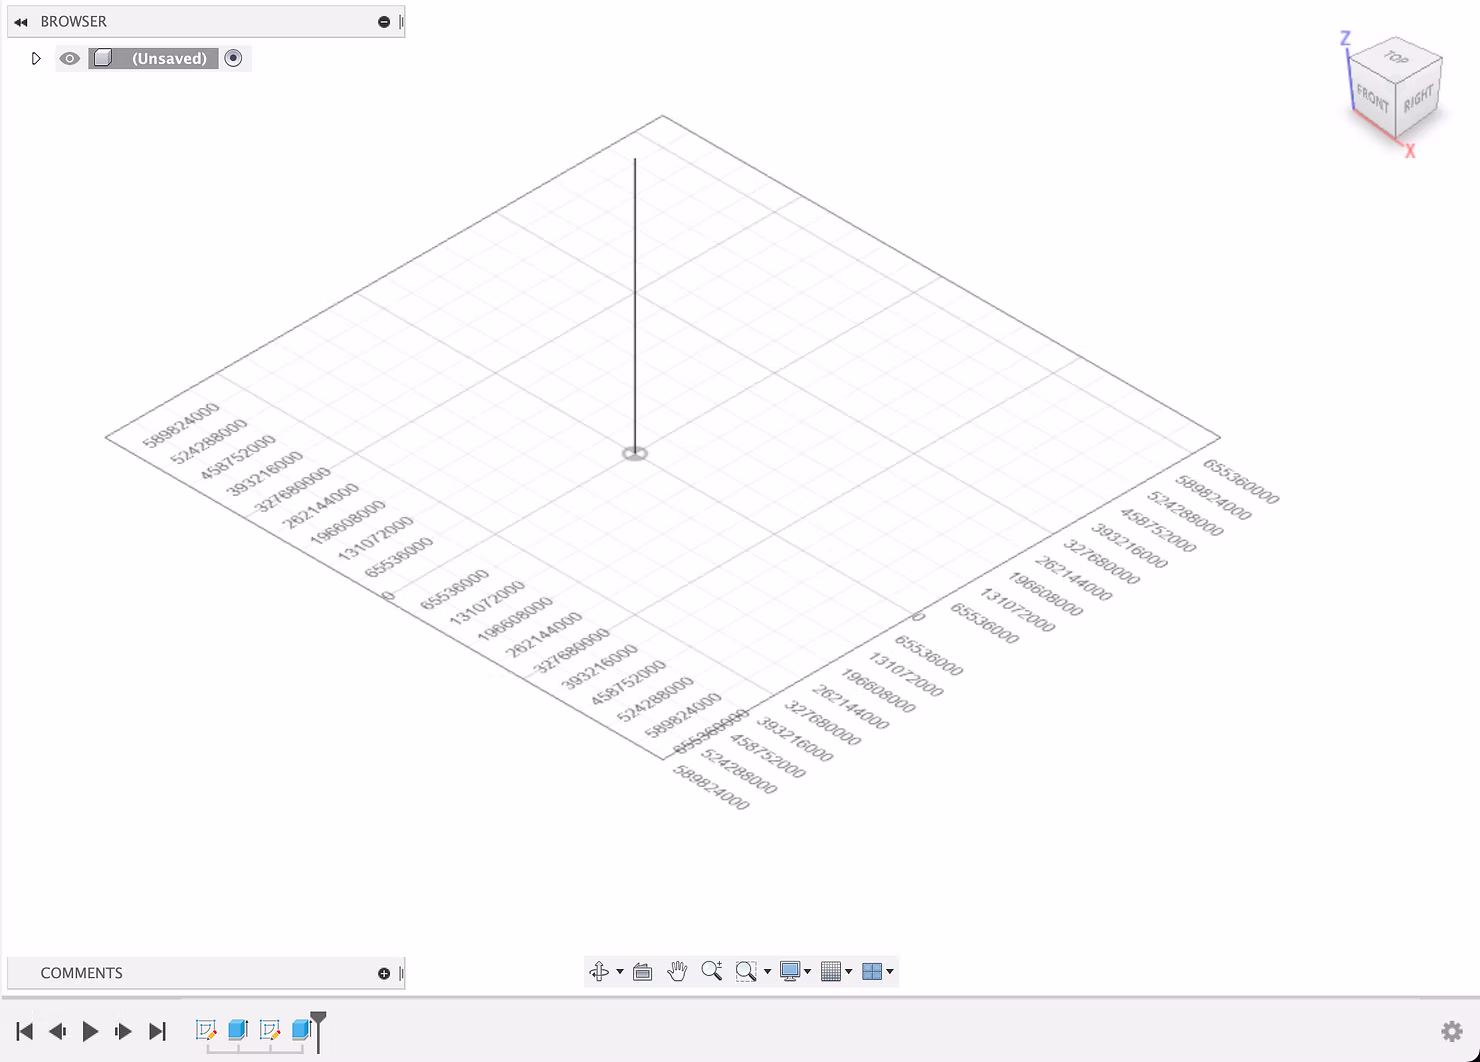Expand the Comments panel with plus button
This screenshot has height=1062, width=1480.
coord(384,973)
